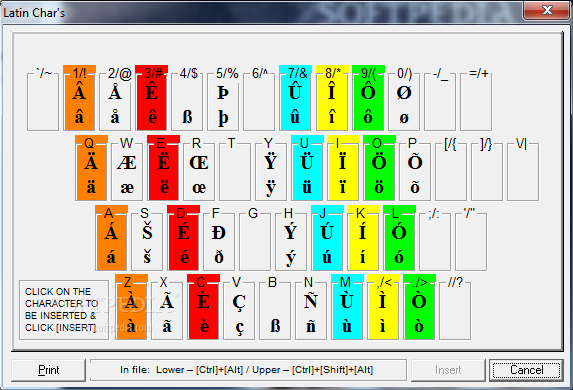Select lowercase ý on the H key

[x=291, y=258]
